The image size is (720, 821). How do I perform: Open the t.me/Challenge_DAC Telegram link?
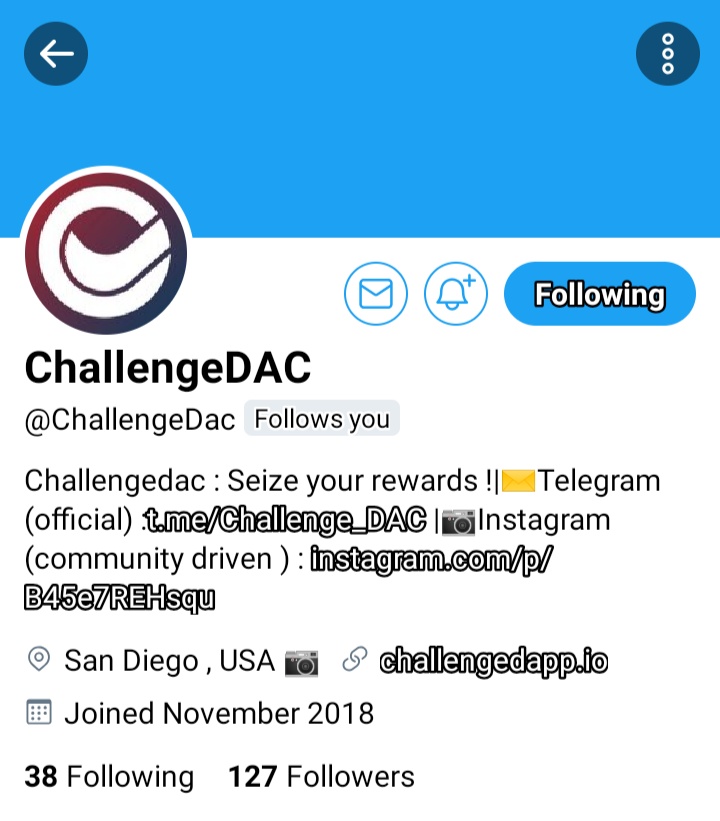pos(285,520)
